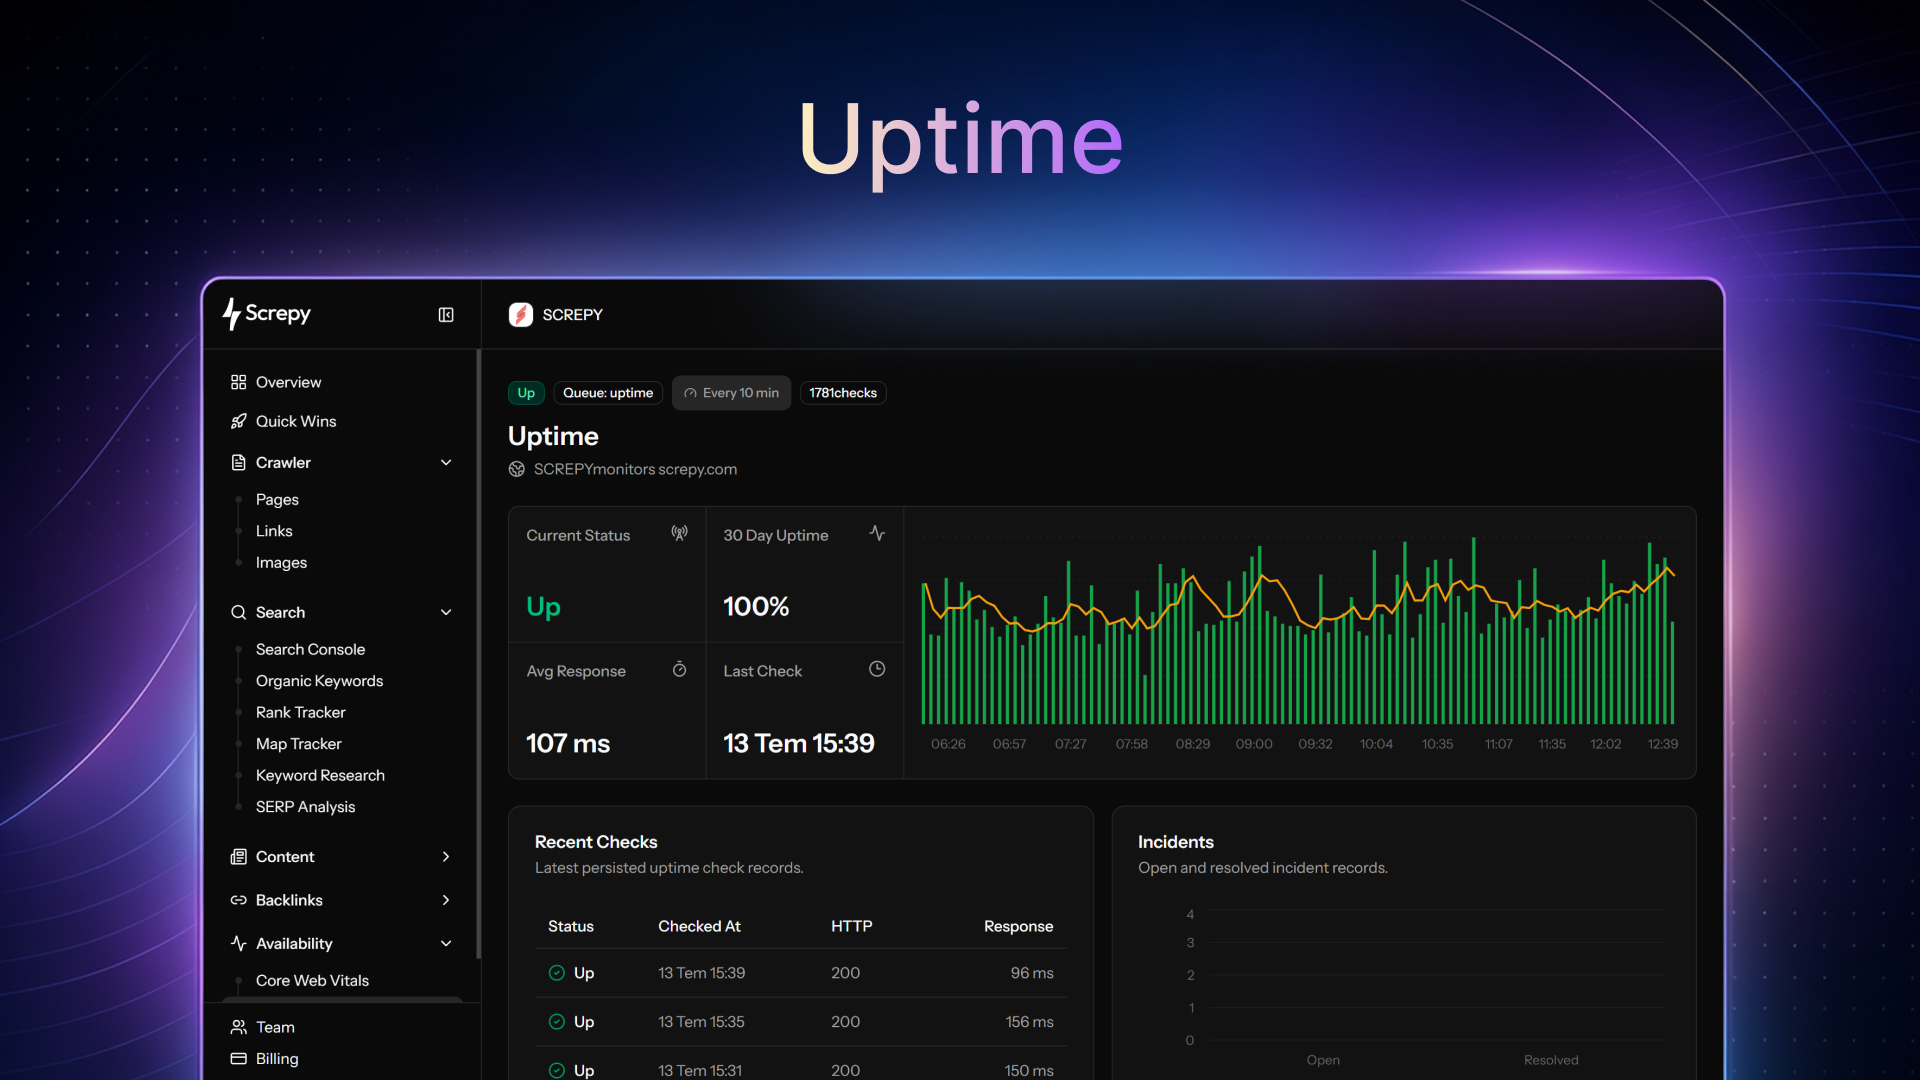Click the Quick Wins rocket icon
This screenshot has width=1920, height=1080.
pyautogui.click(x=238, y=421)
